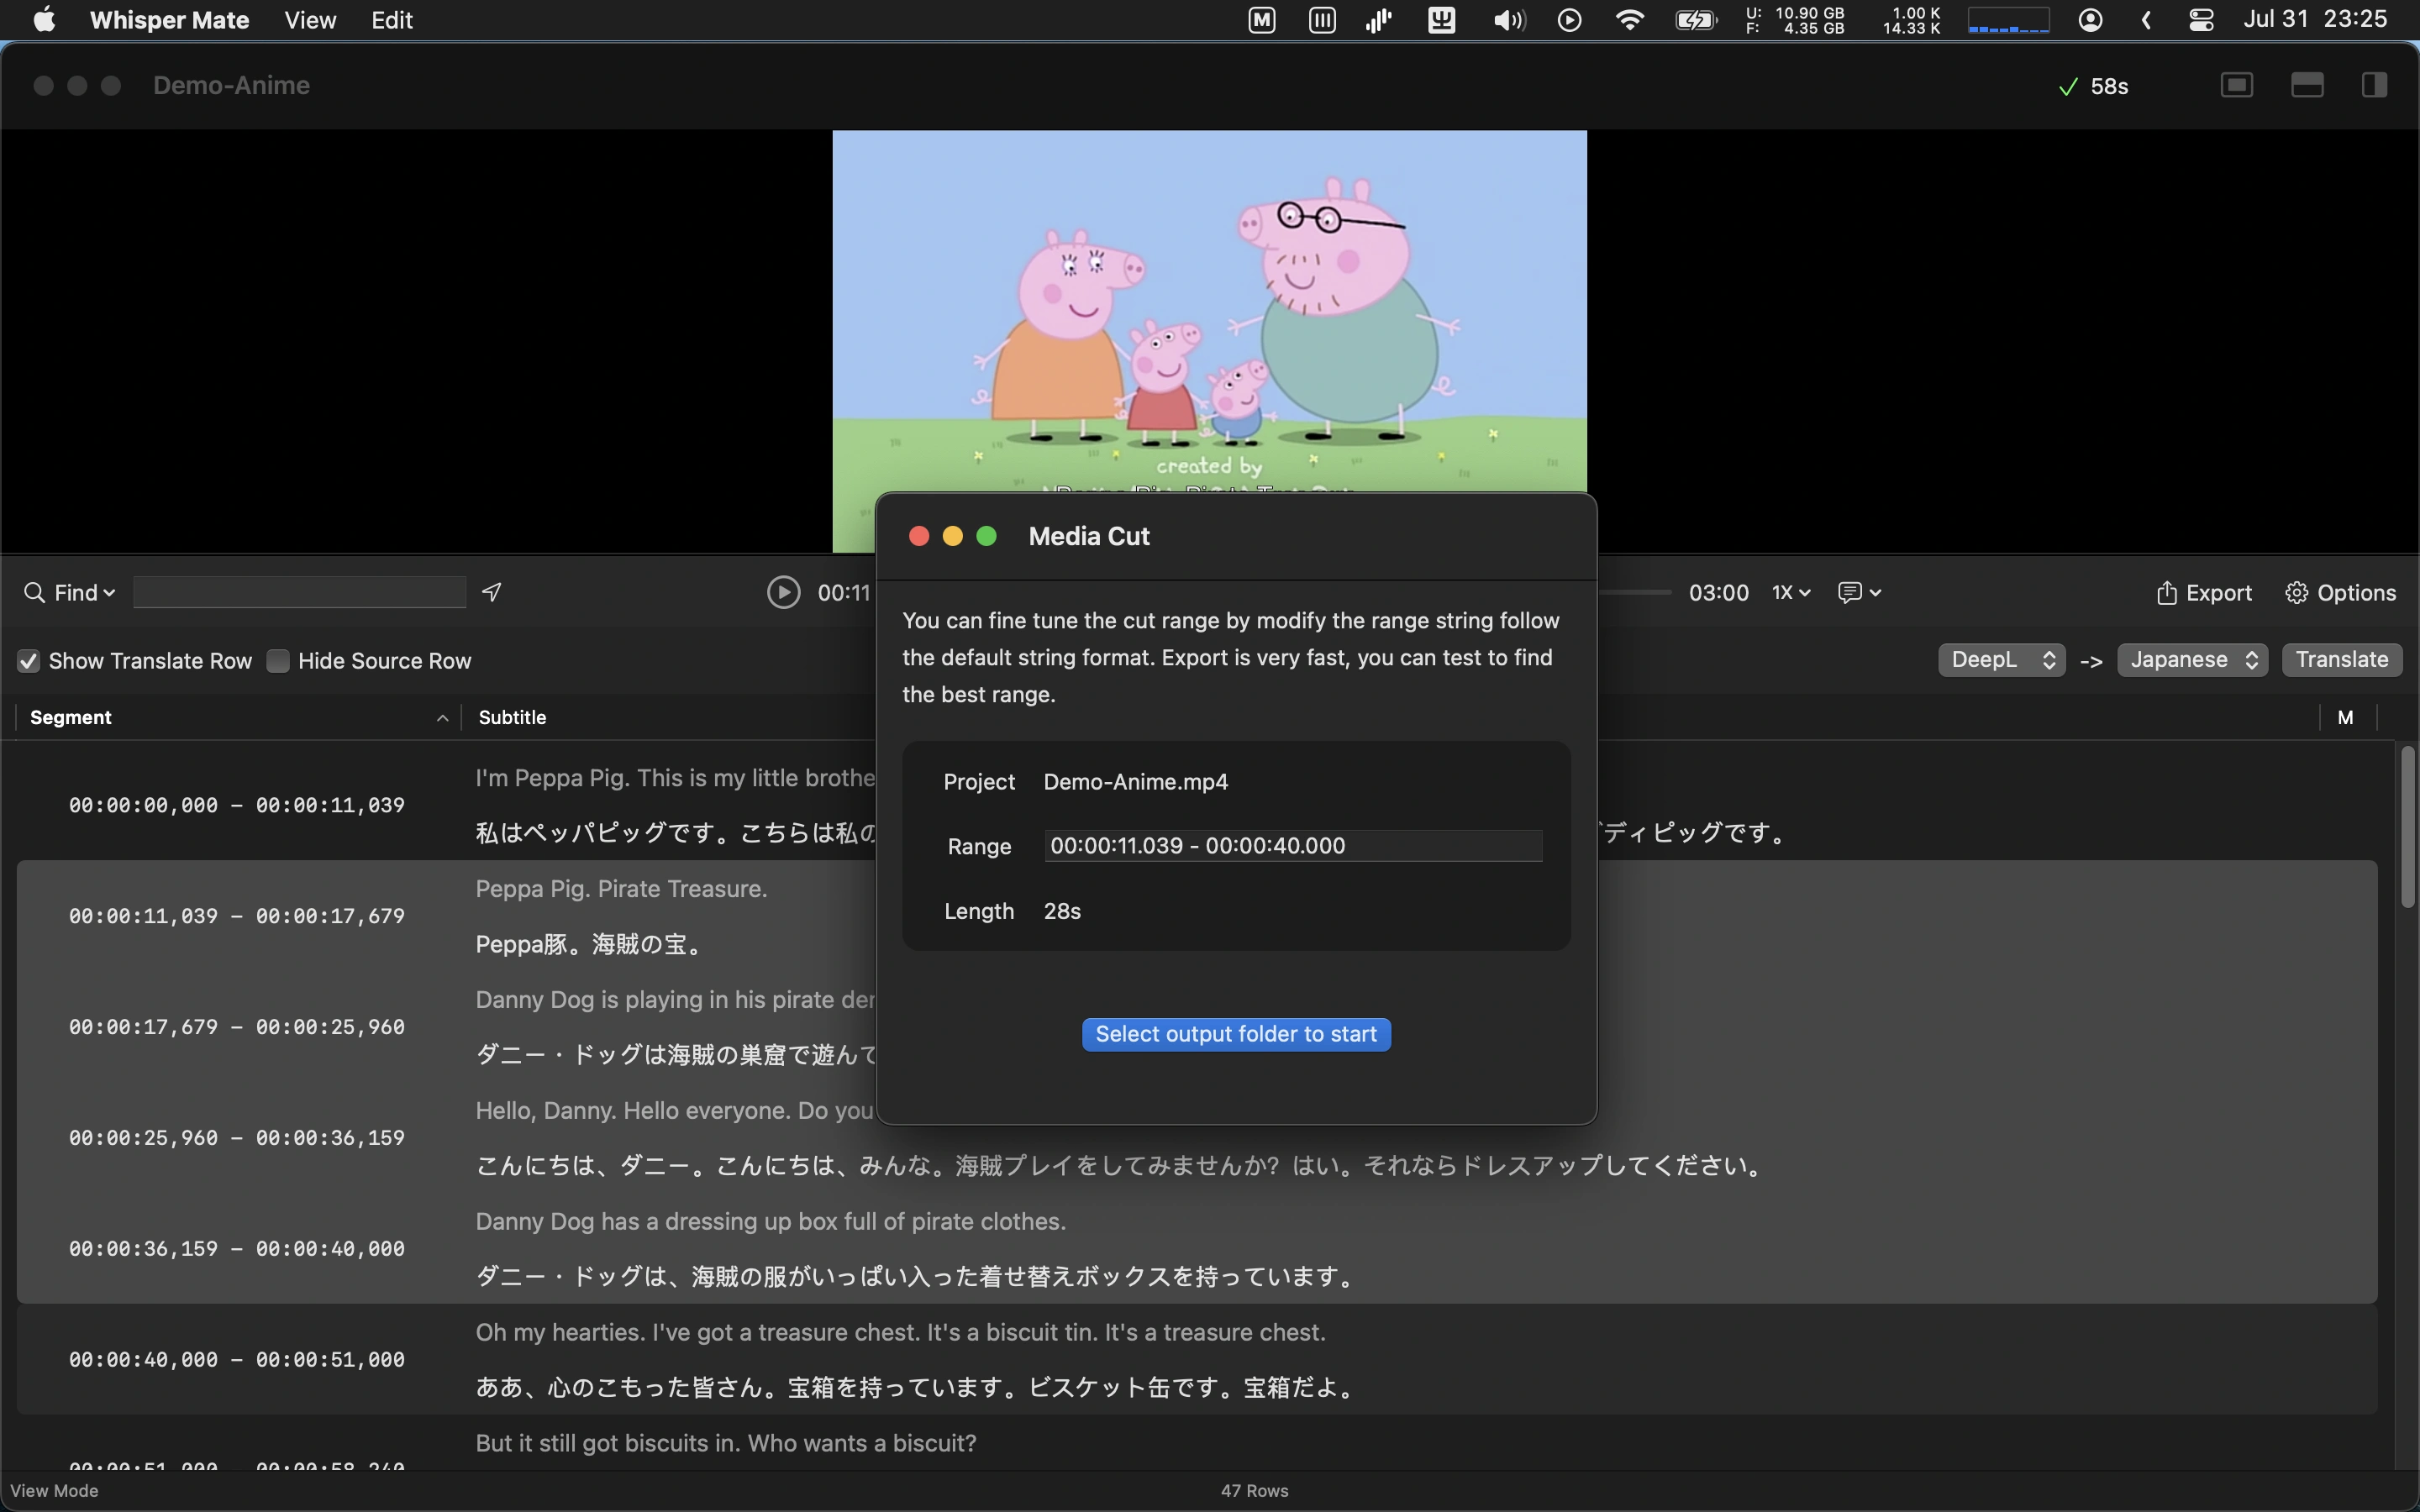Viewport: 2420px width, 1512px height.
Task: Open macOS Control Center in the menu bar
Action: point(2200,20)
